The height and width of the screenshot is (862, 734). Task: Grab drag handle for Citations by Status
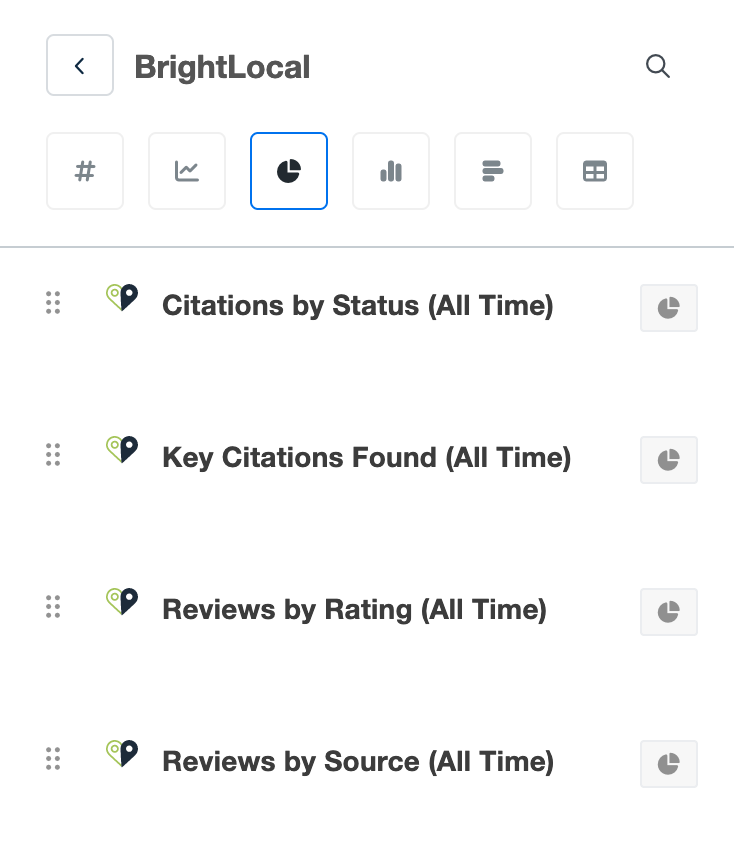pos(53,303)
